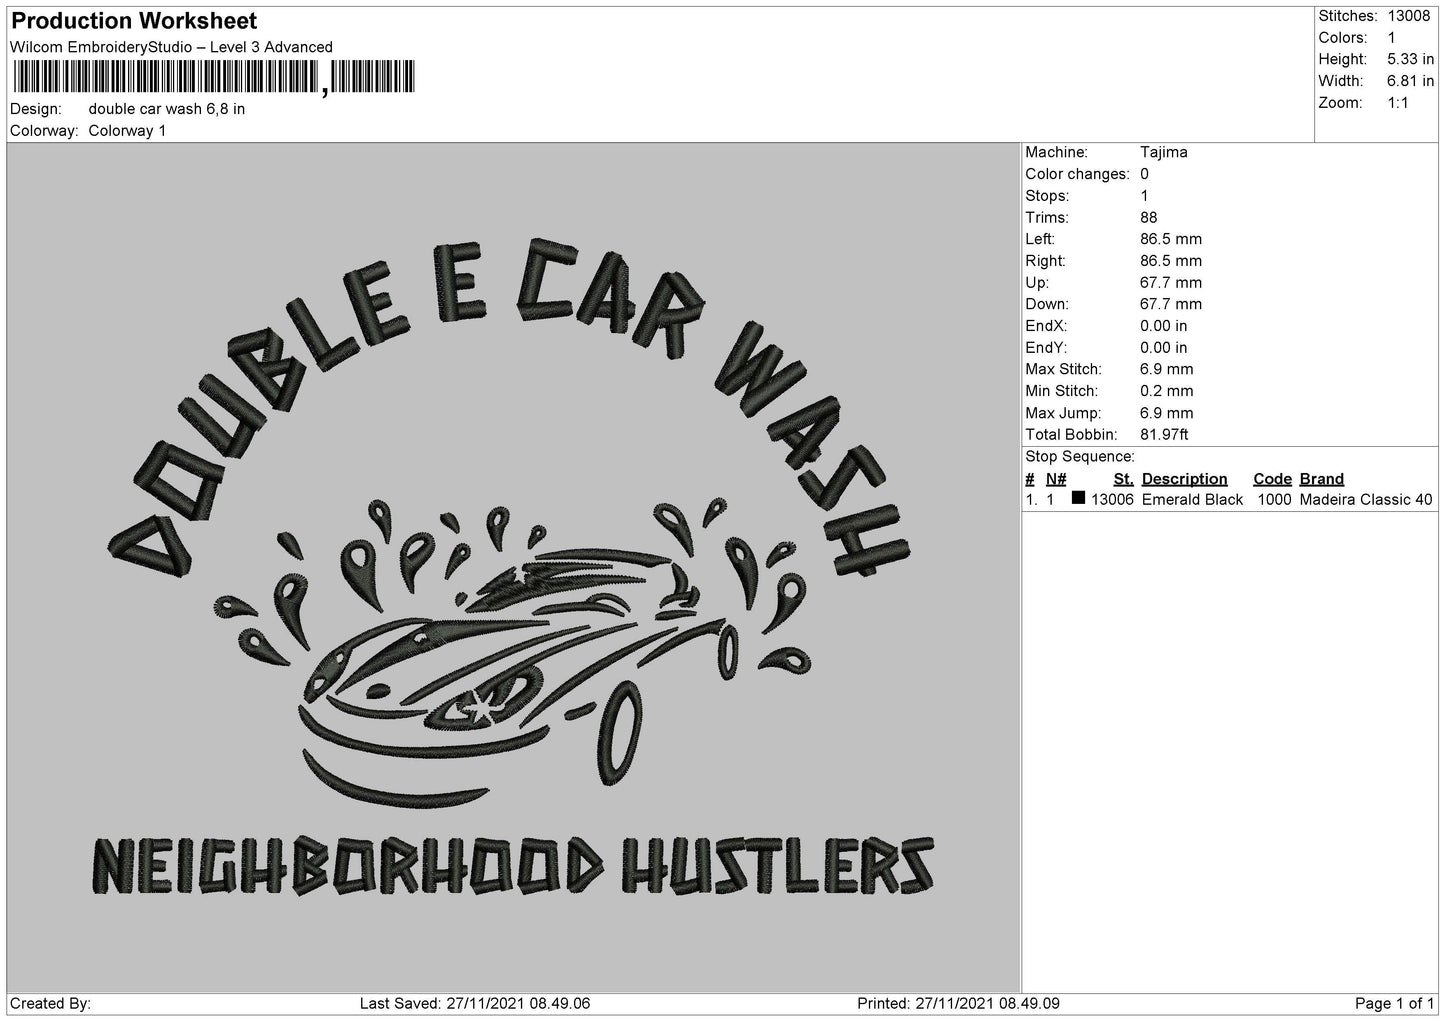1445x1021 pixels.
Task: Click the Colorway 1 value
Action: (x=127, y=131)
